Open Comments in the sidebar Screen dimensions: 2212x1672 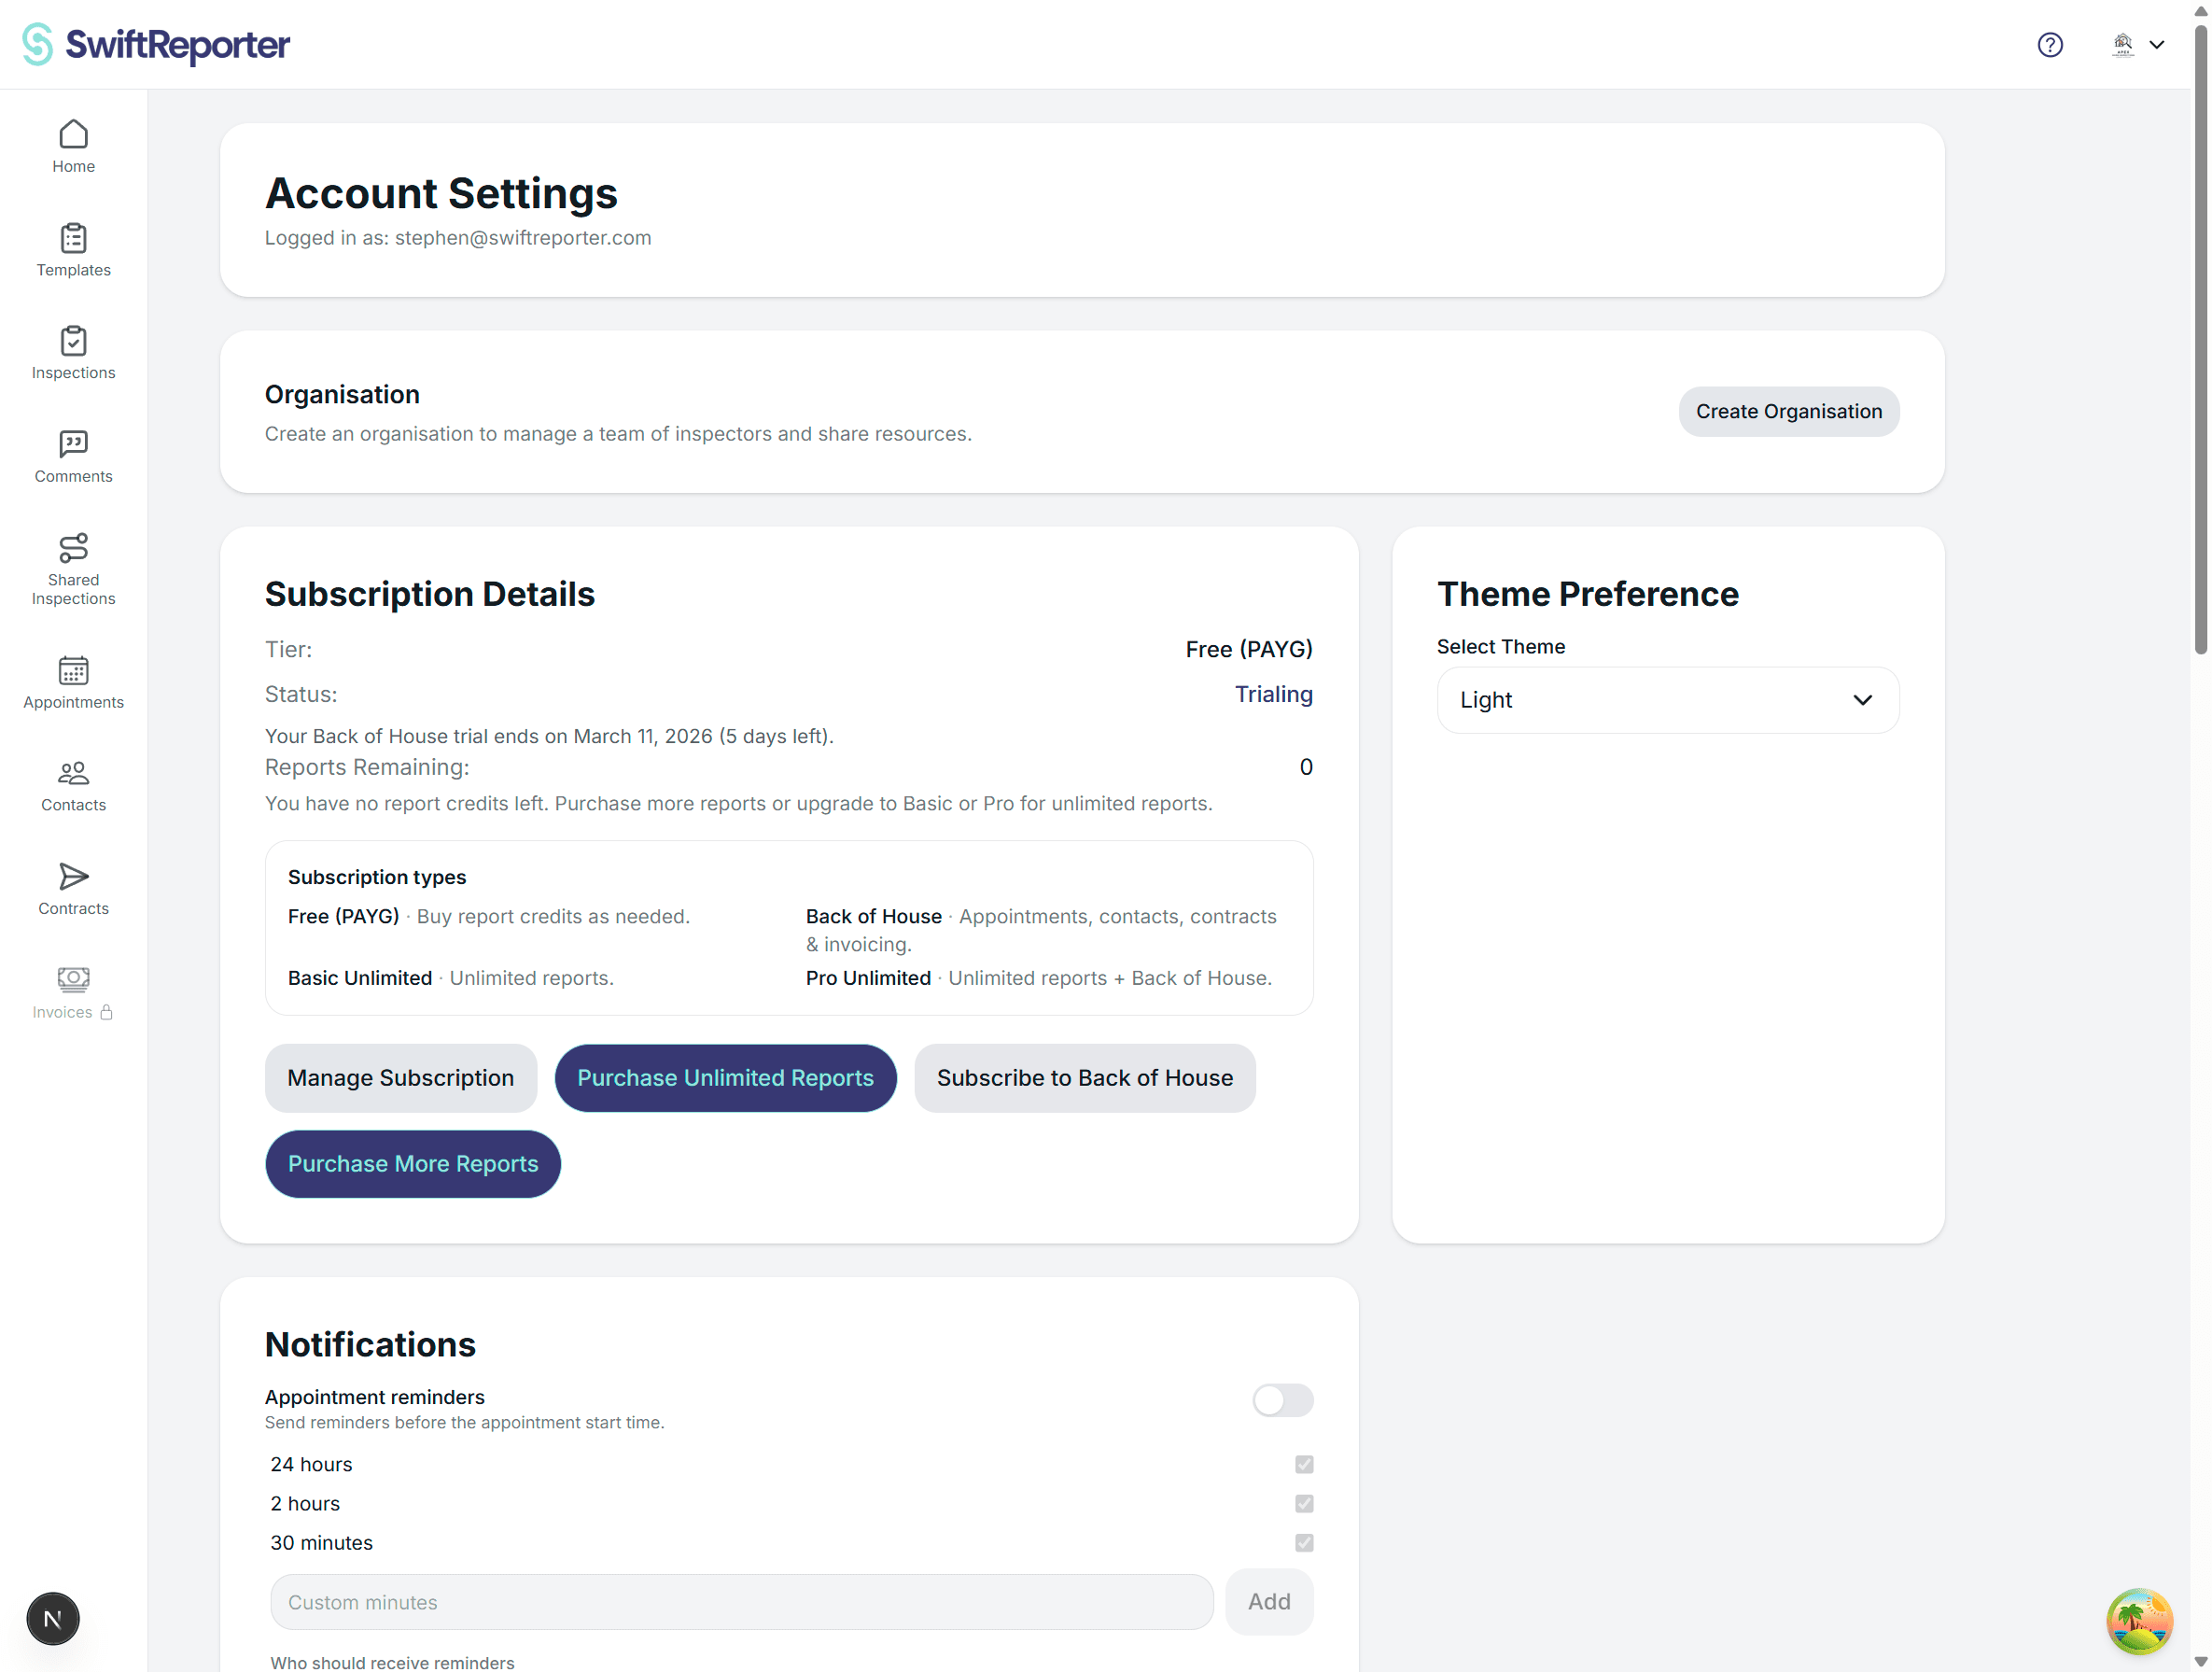click(74, 457)
